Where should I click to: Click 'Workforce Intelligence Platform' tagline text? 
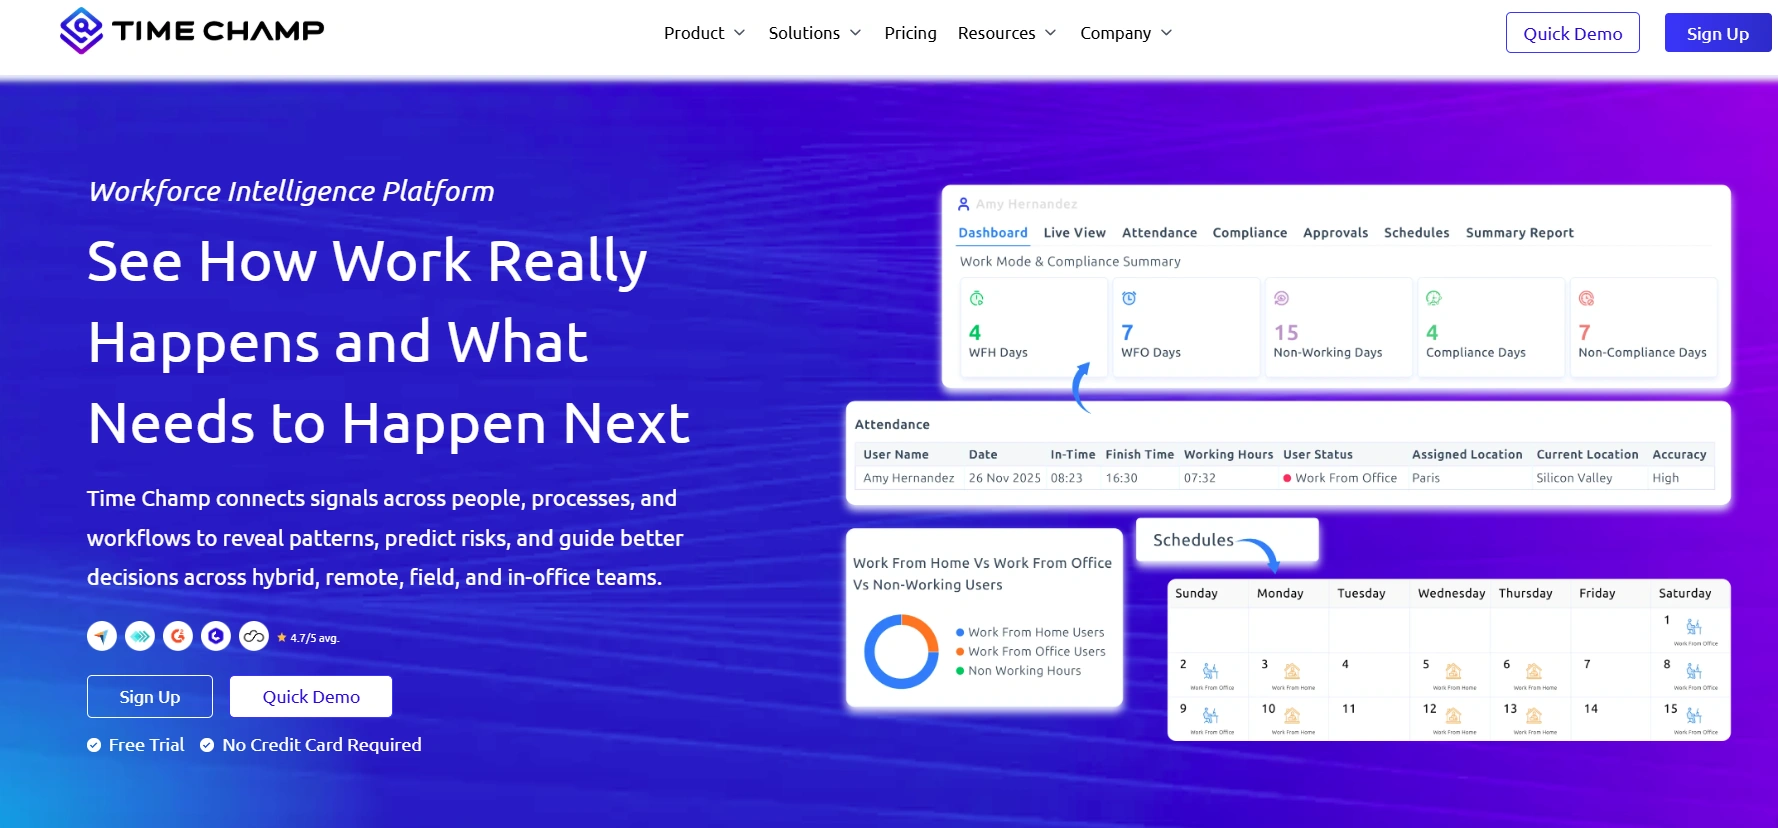(x=291, y=191)
